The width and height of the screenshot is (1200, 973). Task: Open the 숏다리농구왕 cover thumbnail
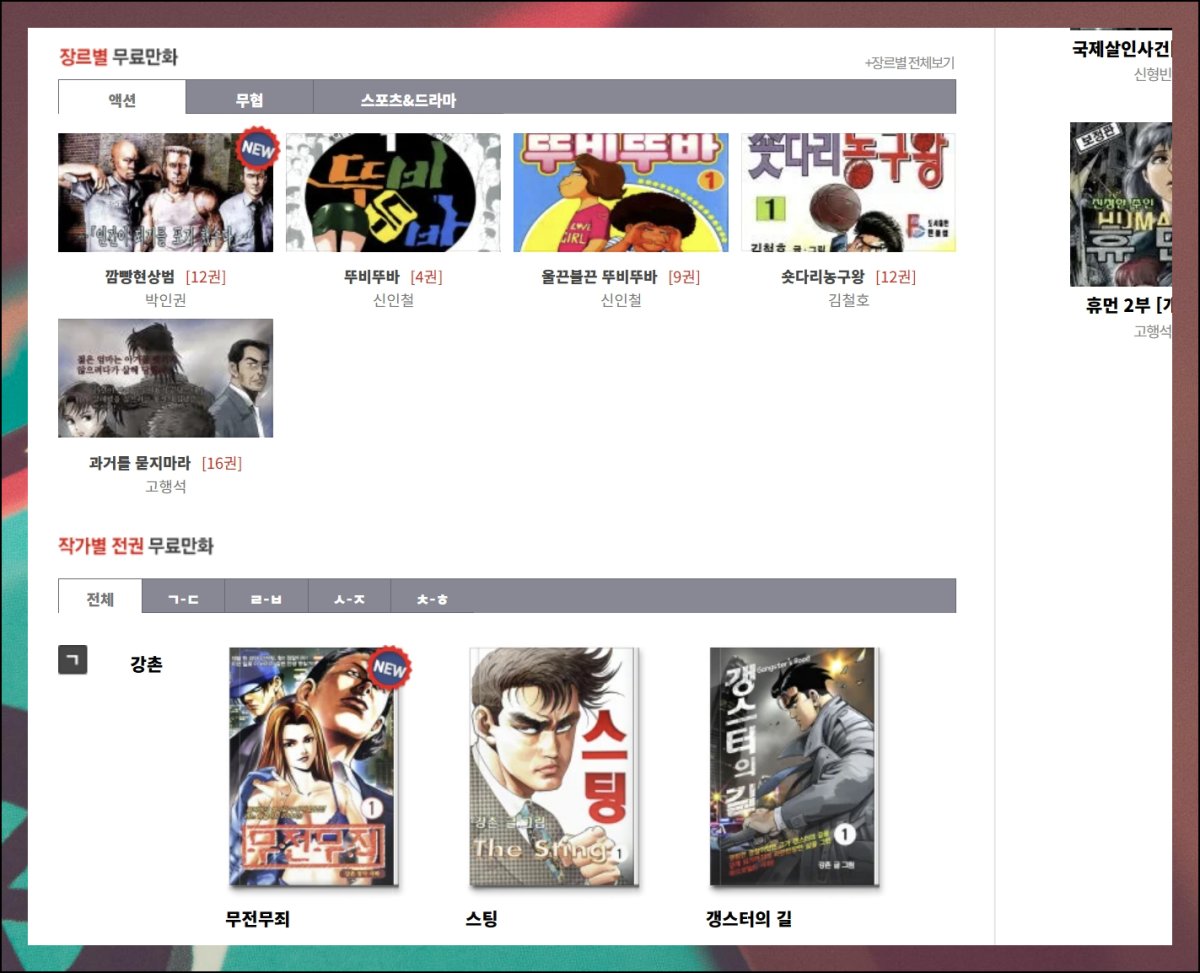click(849, 193)
